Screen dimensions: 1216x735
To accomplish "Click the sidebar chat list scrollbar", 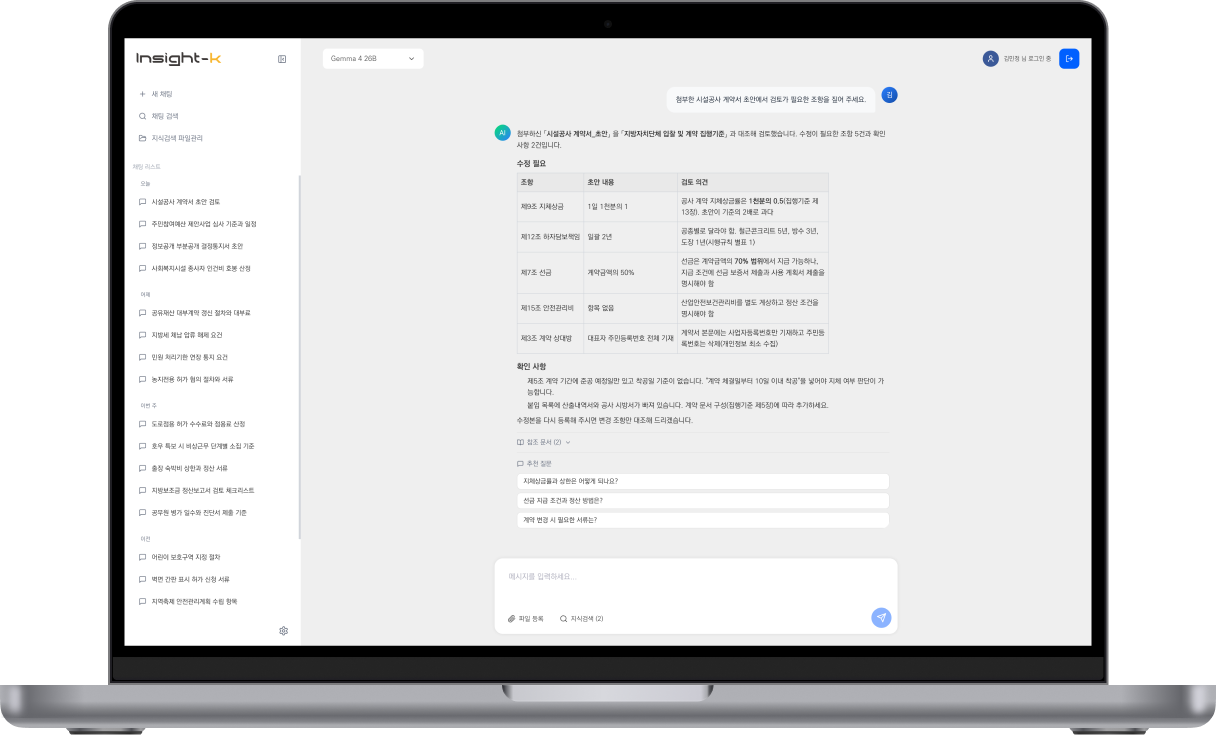I will 299,357.
